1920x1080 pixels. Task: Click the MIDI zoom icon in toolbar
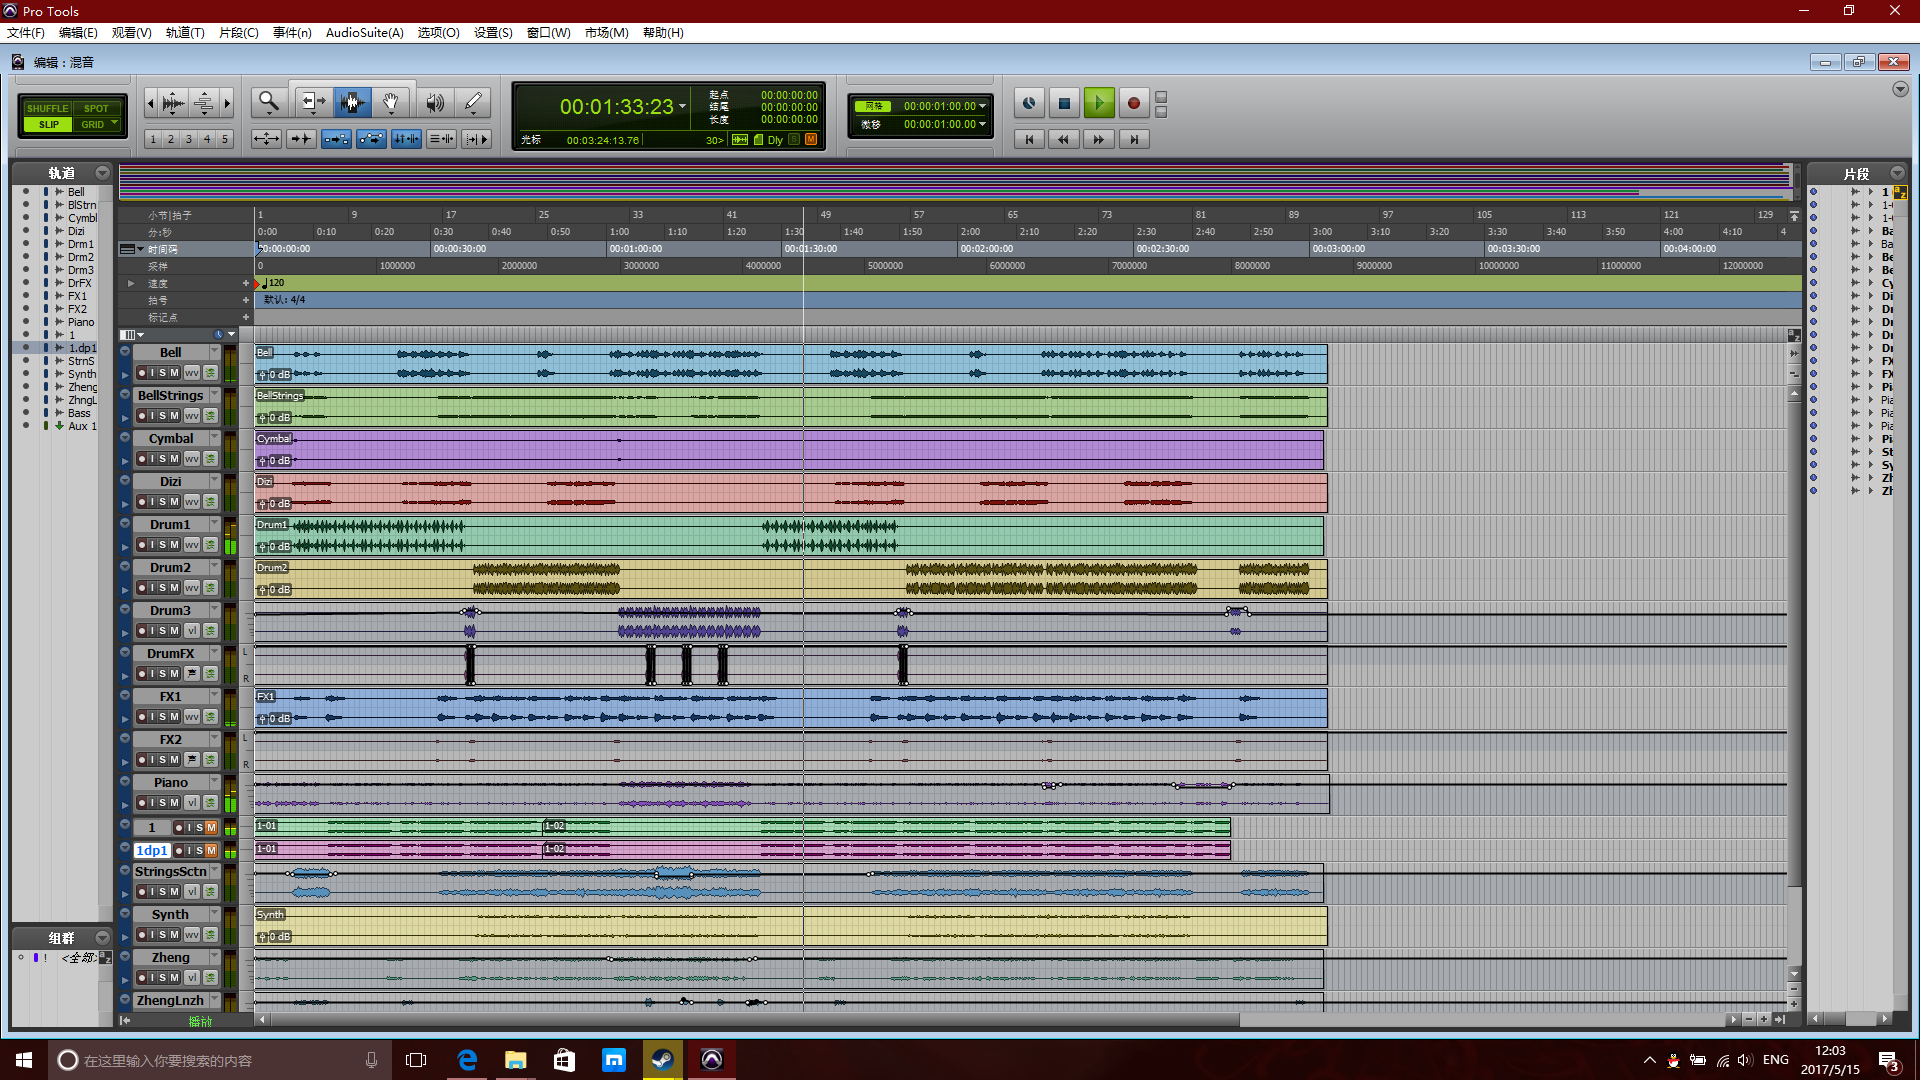203,102
